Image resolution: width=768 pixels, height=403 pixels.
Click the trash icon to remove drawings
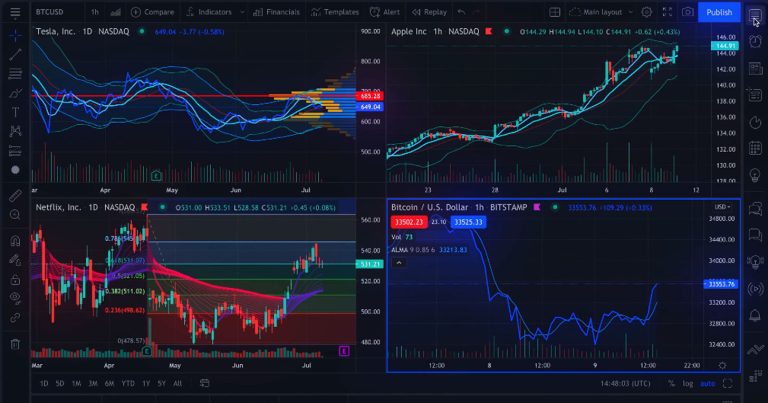(x=15, y=344)
